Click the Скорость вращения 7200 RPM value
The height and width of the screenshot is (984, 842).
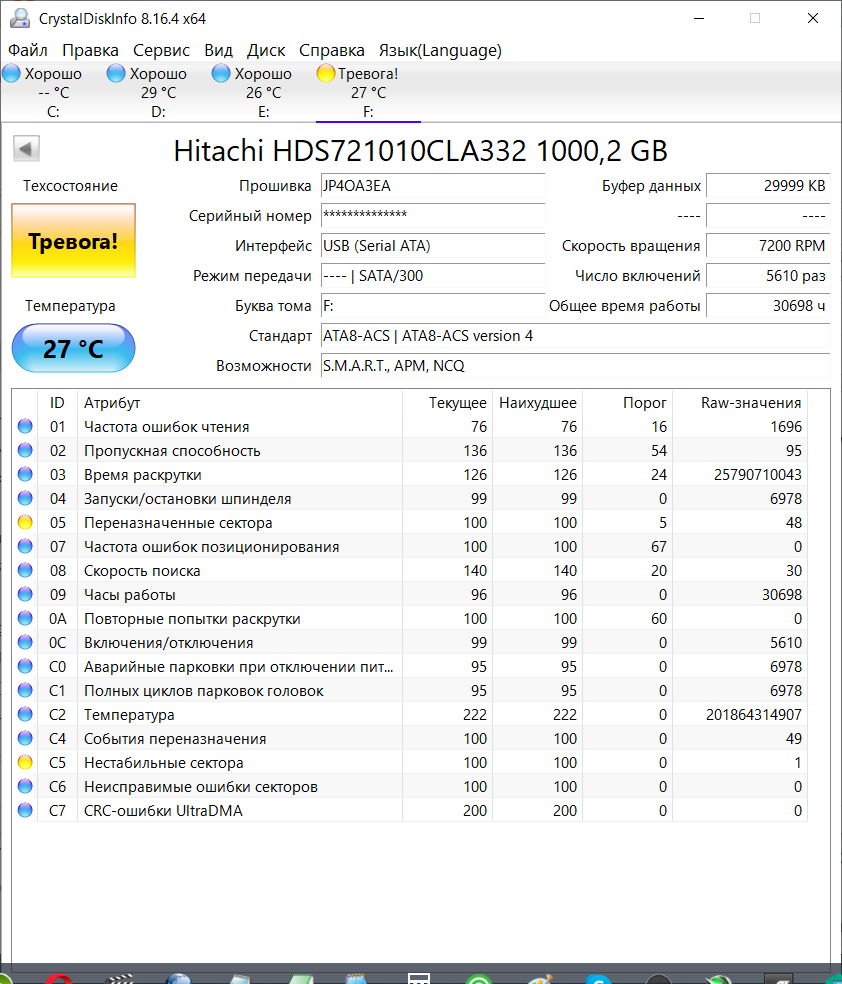click(768, 245)
